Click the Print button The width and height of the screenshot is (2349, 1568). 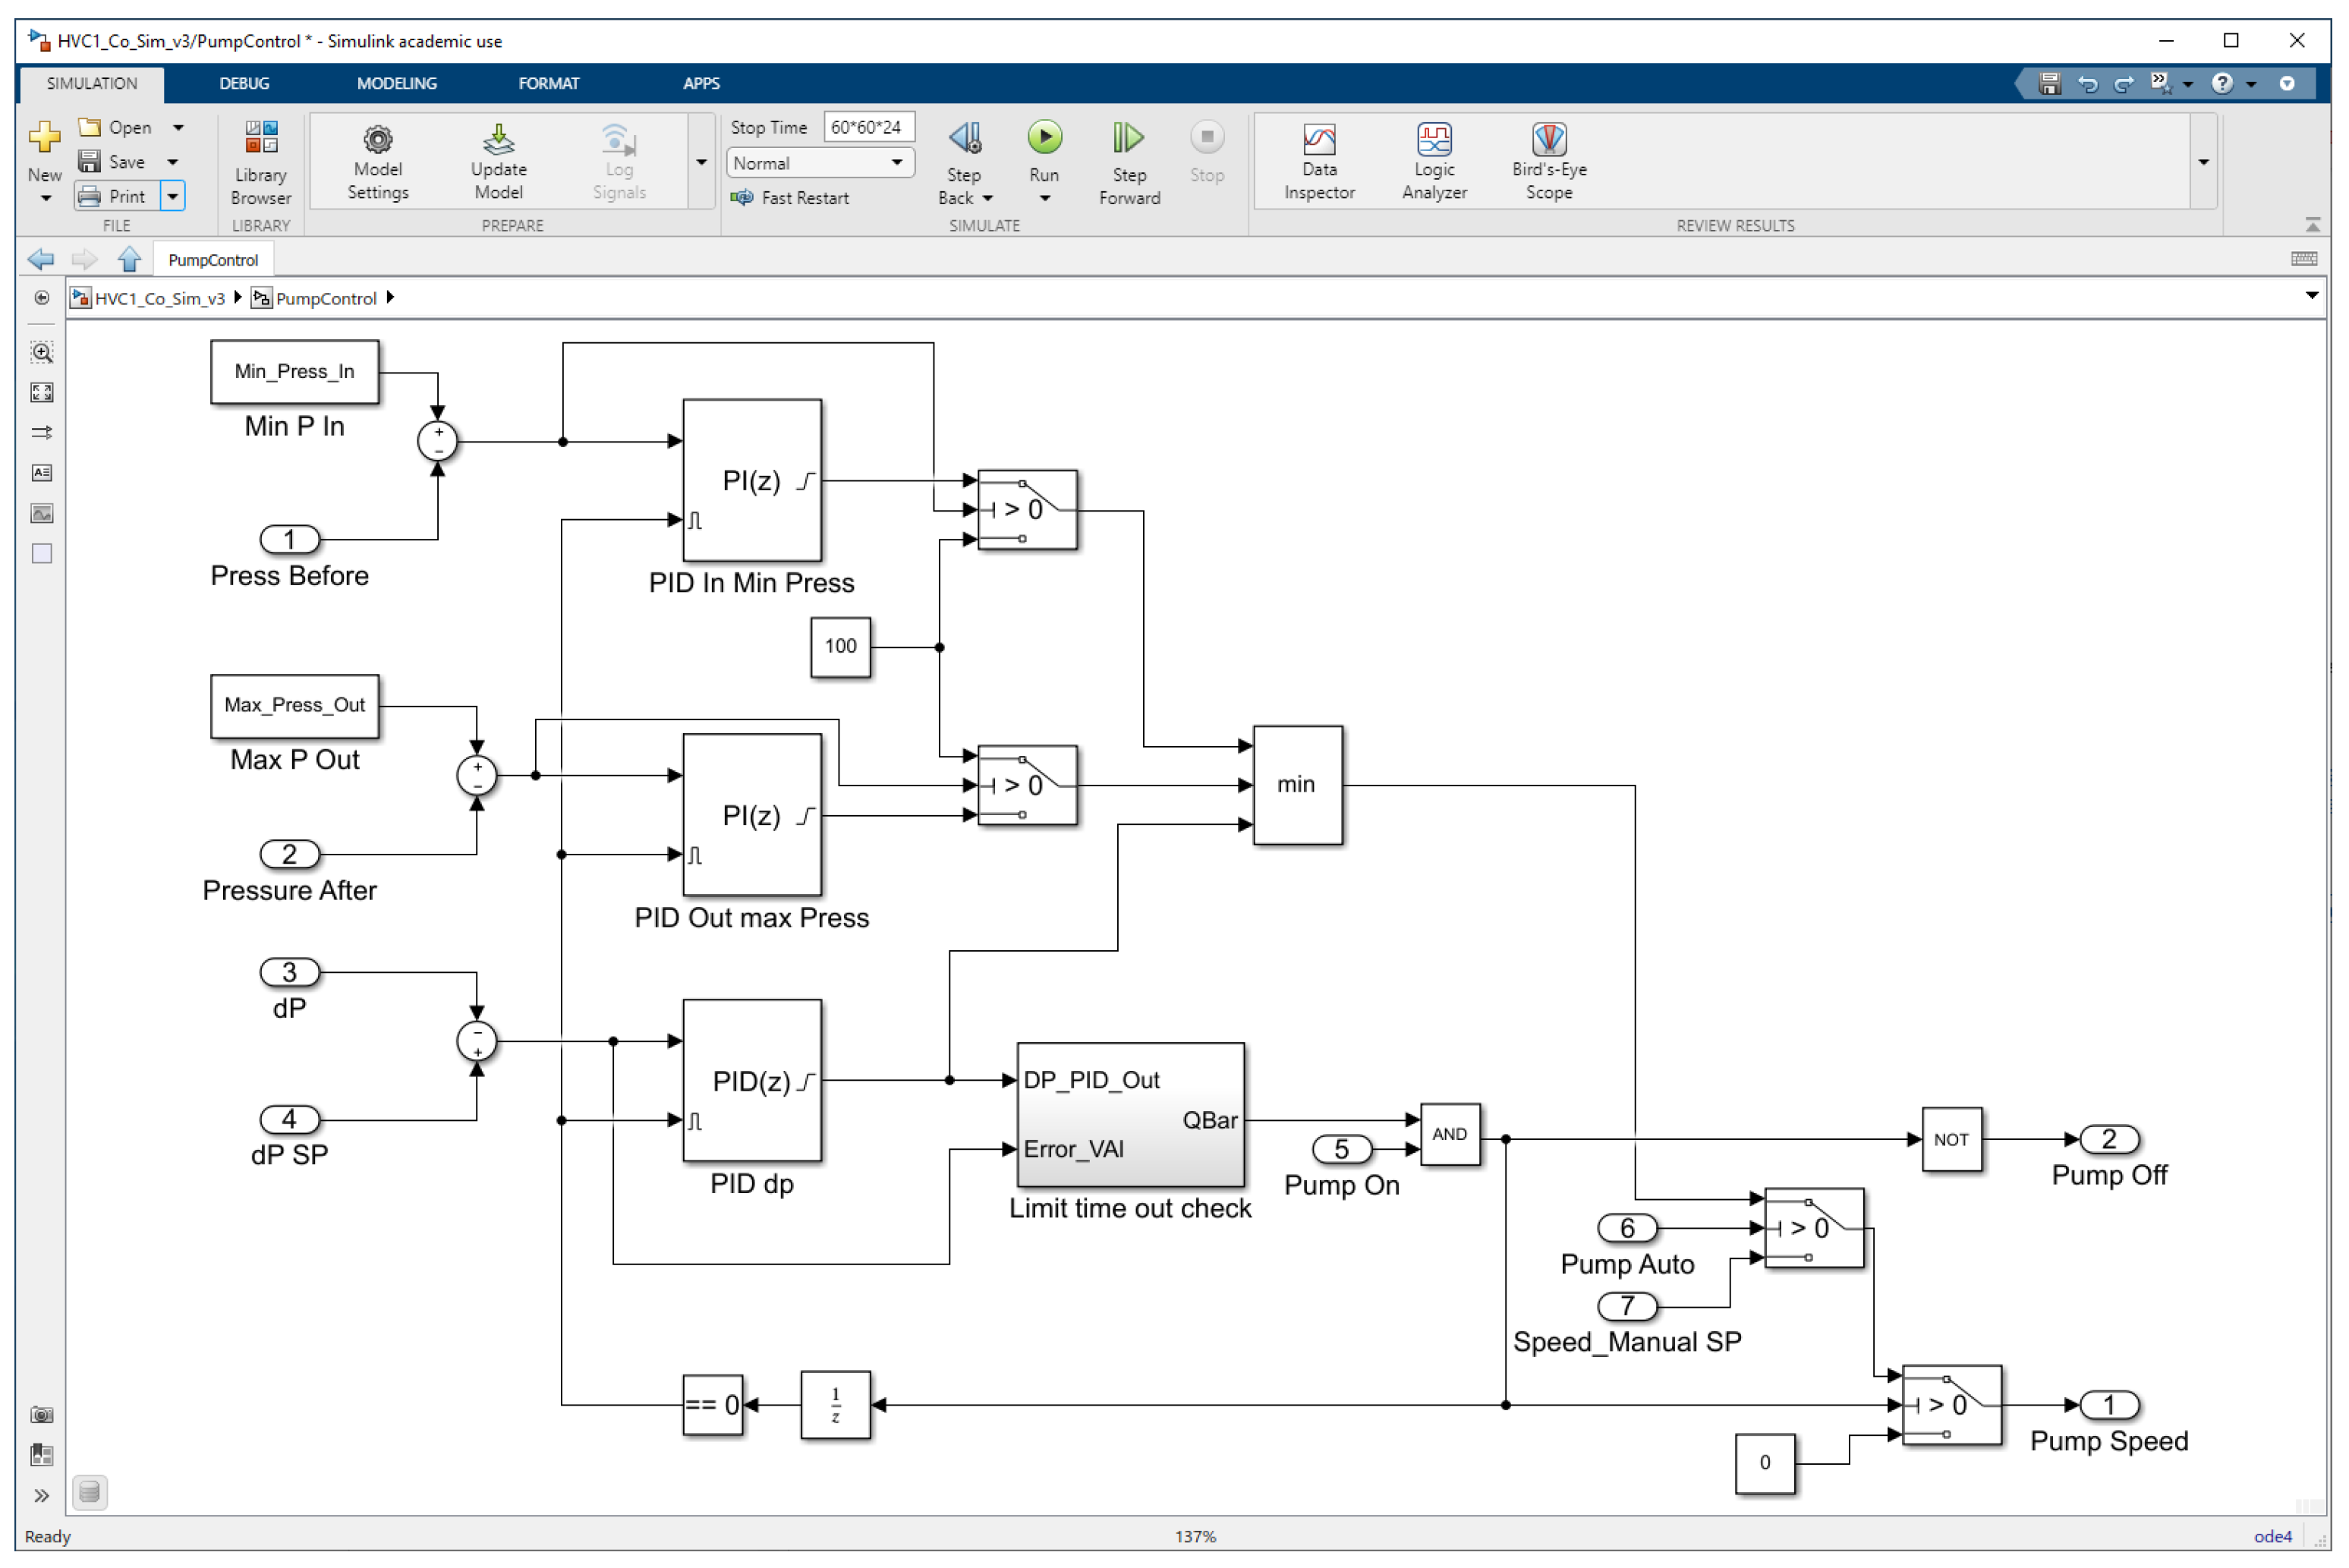(116, 196)
